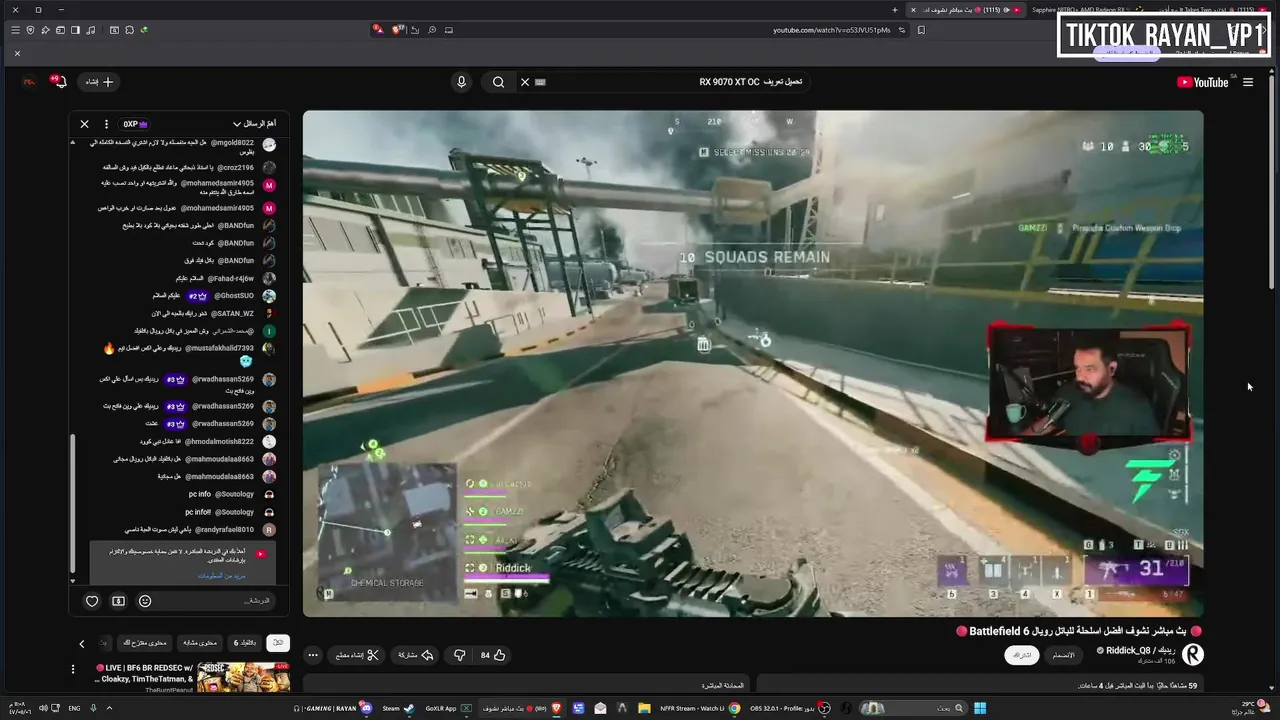Select the suggested-for-you content chip

tap(144, 643)
